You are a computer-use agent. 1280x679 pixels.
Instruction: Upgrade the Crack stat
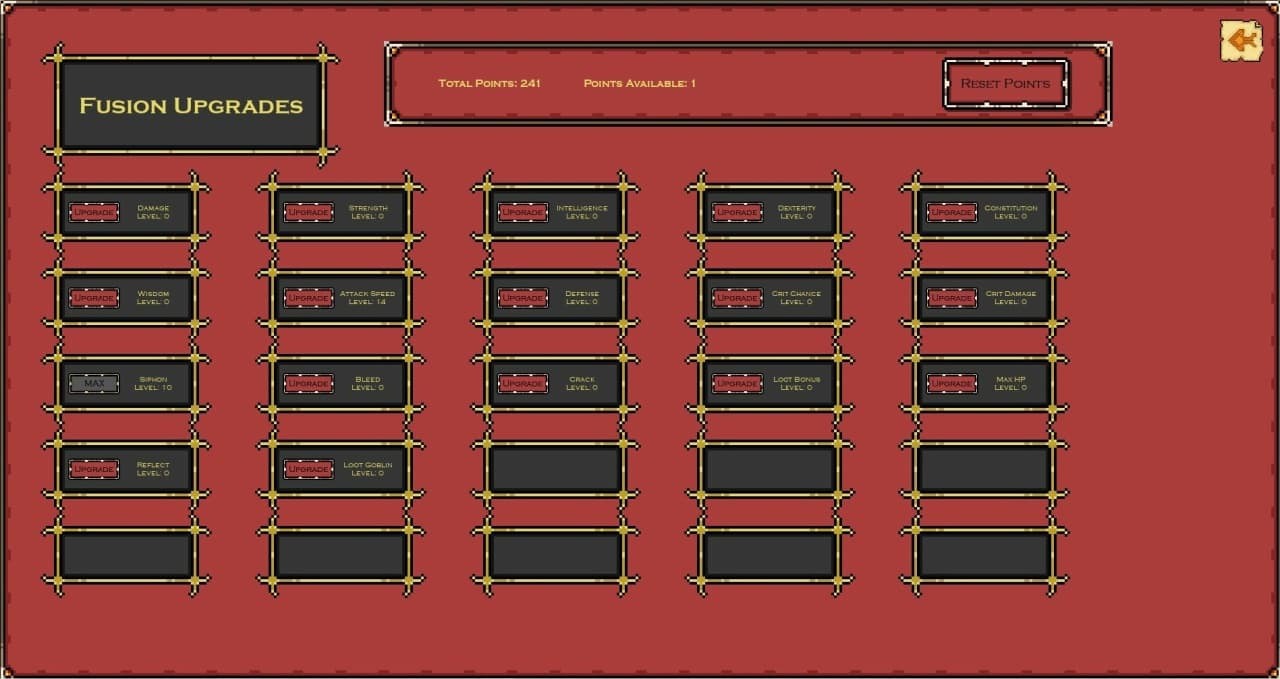pos(522,383)
